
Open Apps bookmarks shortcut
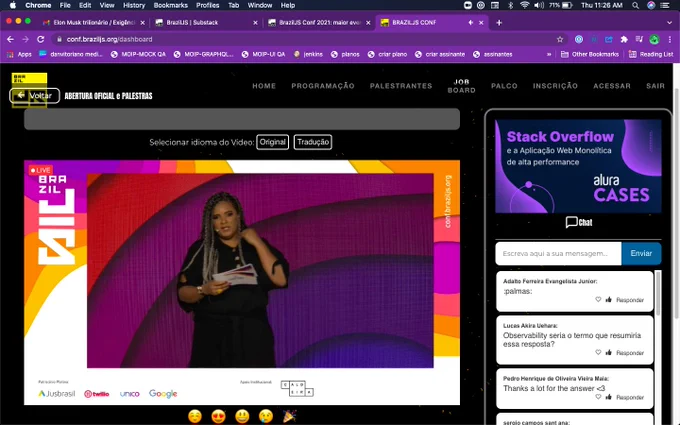[x=19, y=54]
